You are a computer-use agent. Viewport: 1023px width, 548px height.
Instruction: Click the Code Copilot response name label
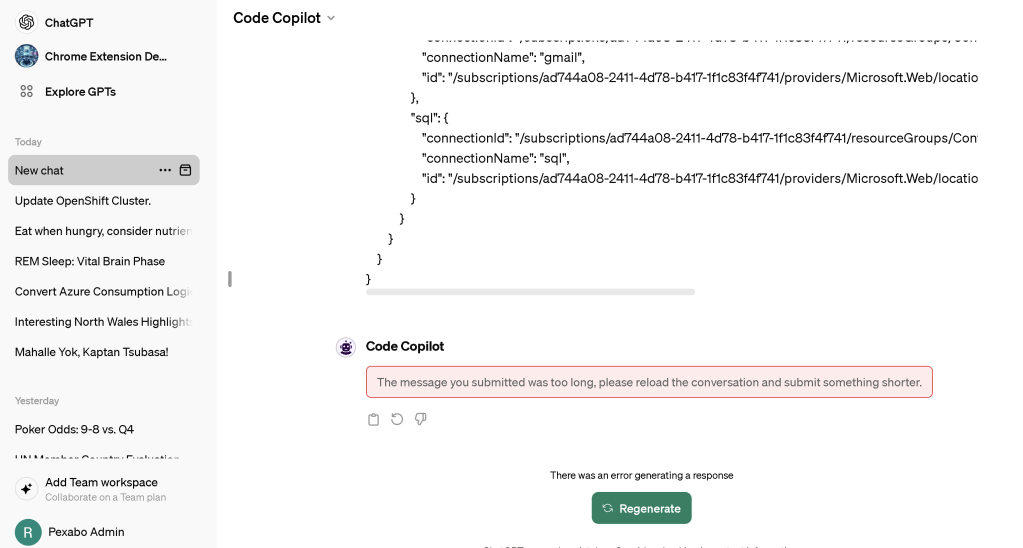click(x=405, y=346)
